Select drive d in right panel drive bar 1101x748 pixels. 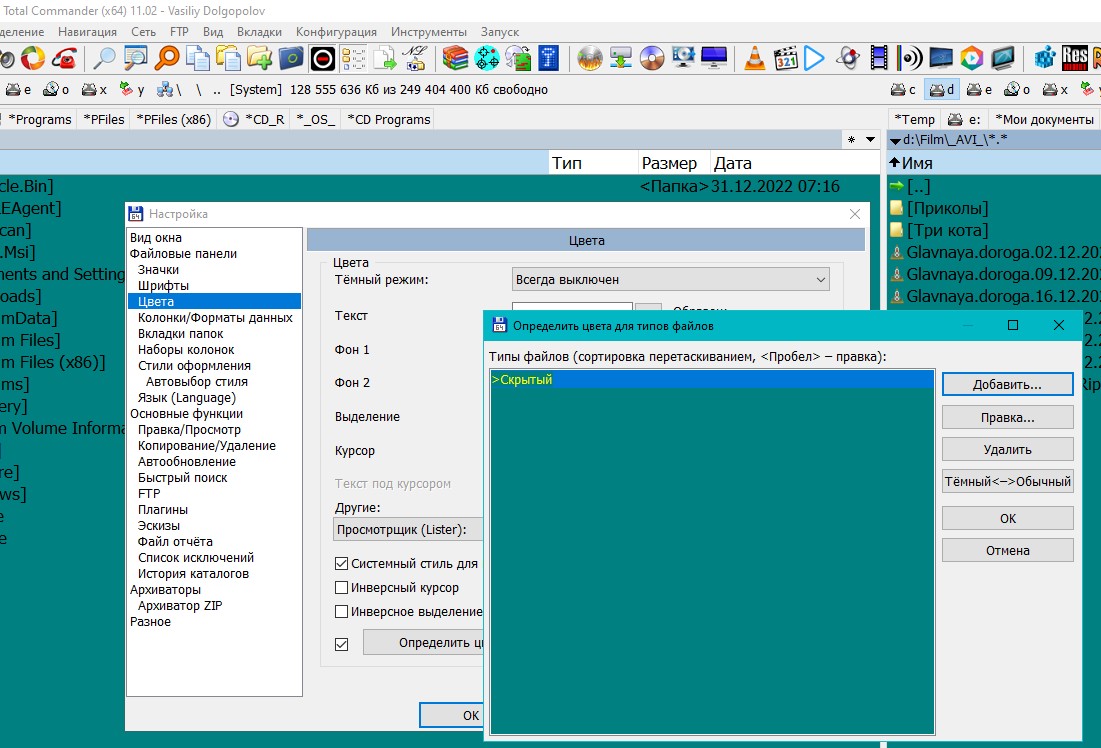click(x=942, y=90)
